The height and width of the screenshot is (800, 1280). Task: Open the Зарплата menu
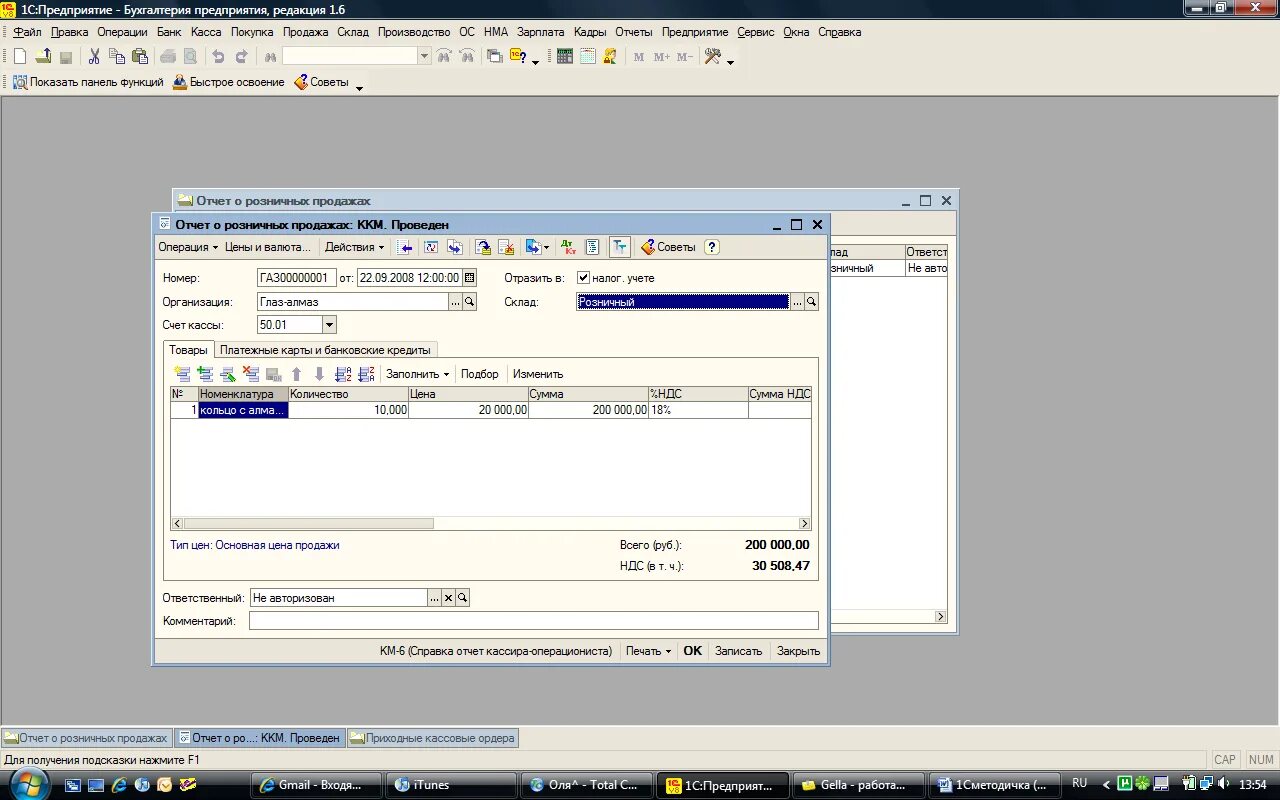[541, 32]
